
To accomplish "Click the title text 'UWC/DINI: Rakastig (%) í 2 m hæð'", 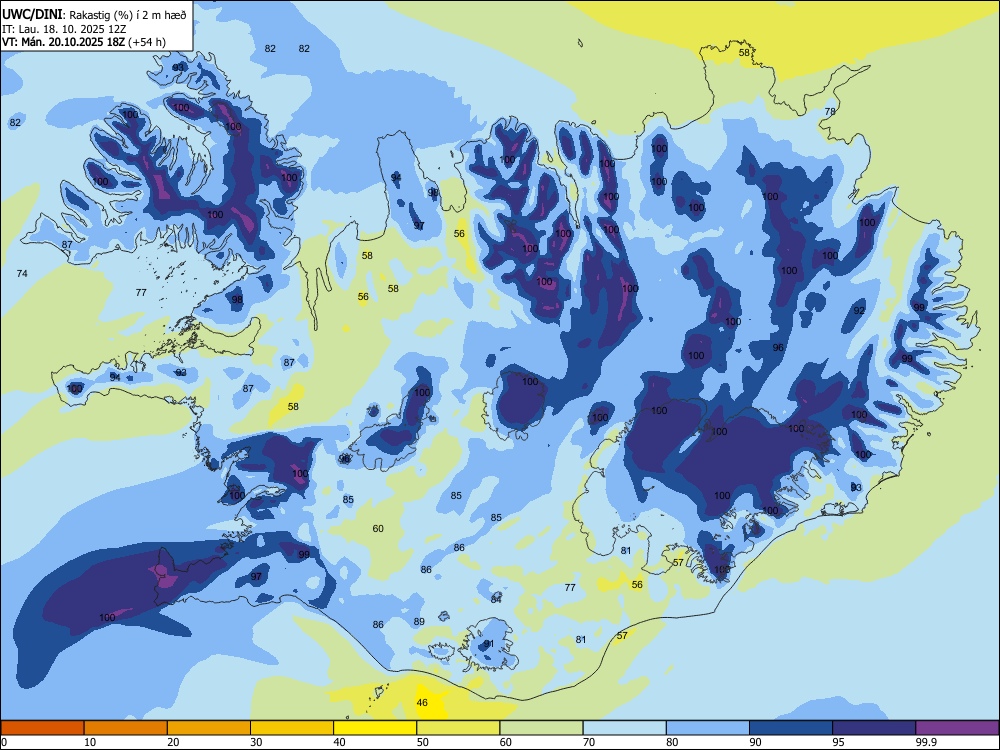I will pyautogui.click(x=94, y=14).
